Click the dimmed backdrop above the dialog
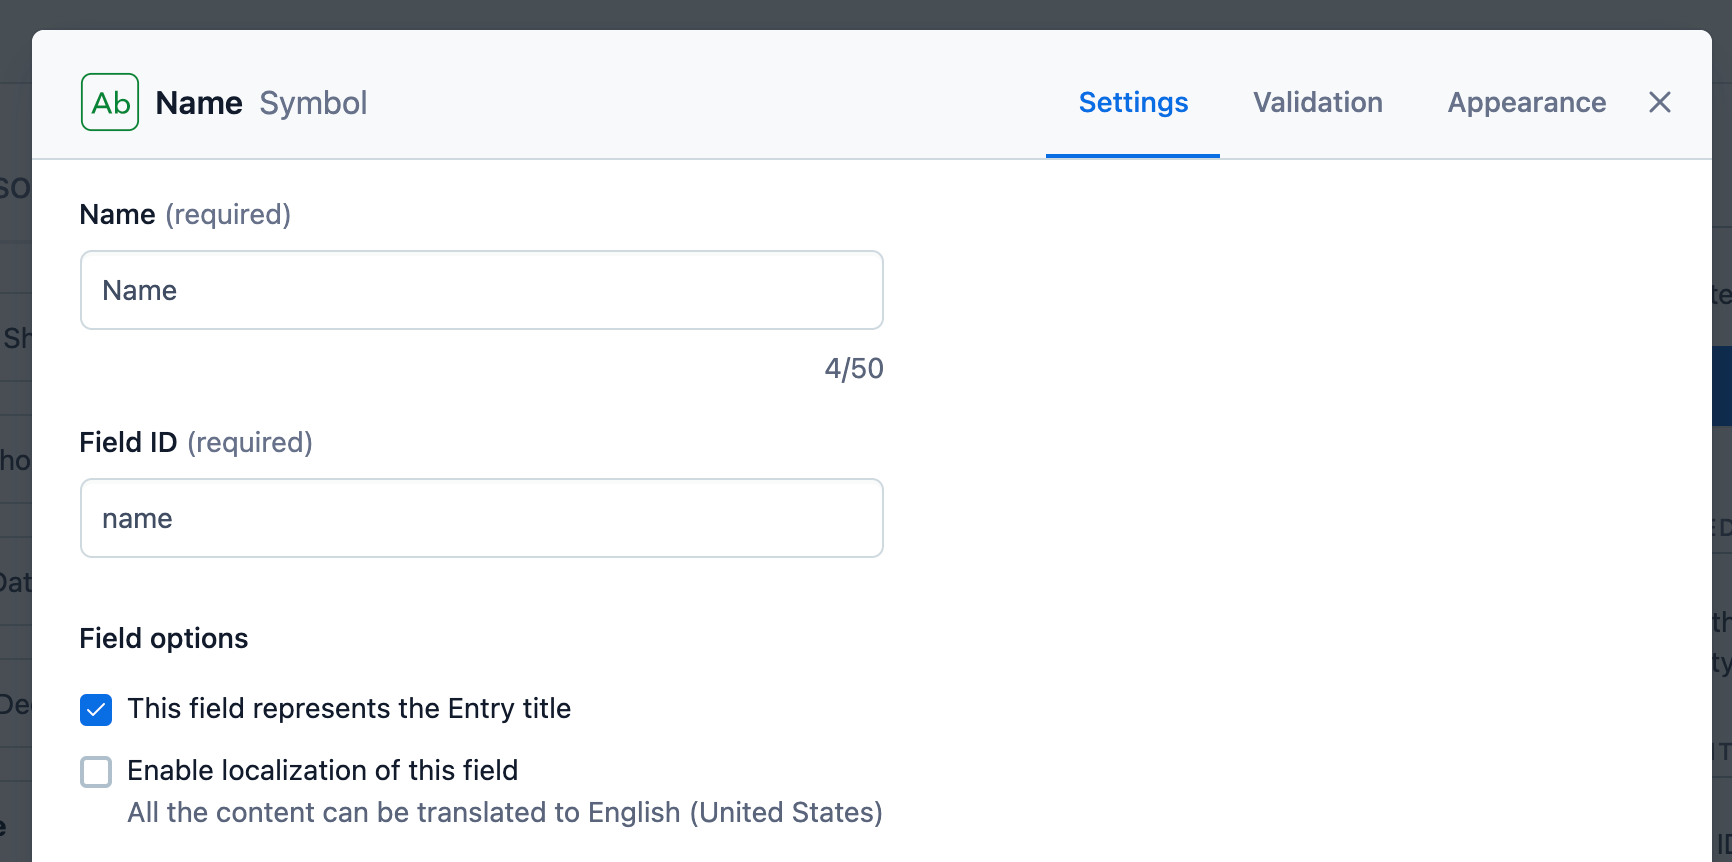 click(866, 14)
